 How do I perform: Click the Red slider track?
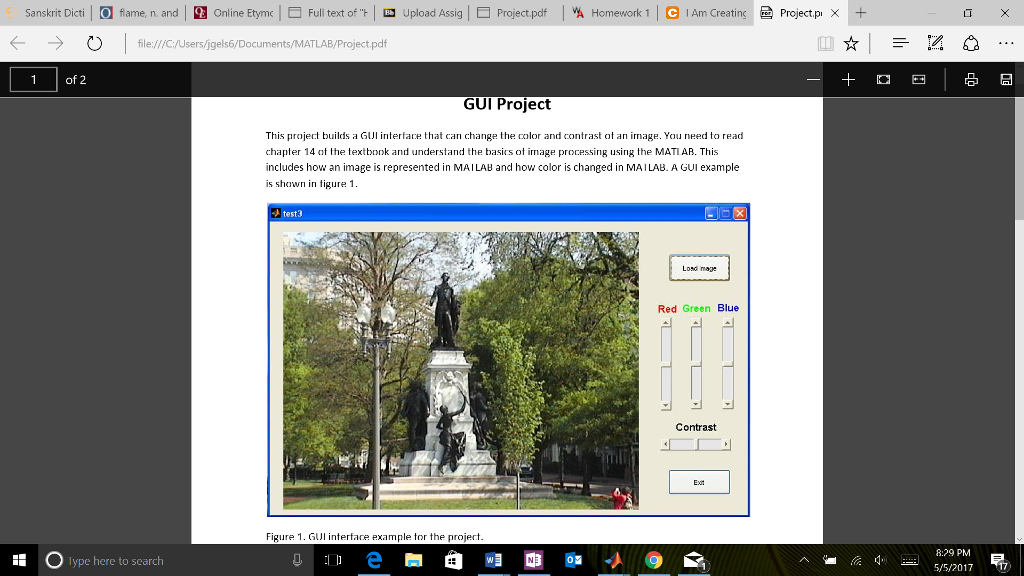(x=665, y=365)
